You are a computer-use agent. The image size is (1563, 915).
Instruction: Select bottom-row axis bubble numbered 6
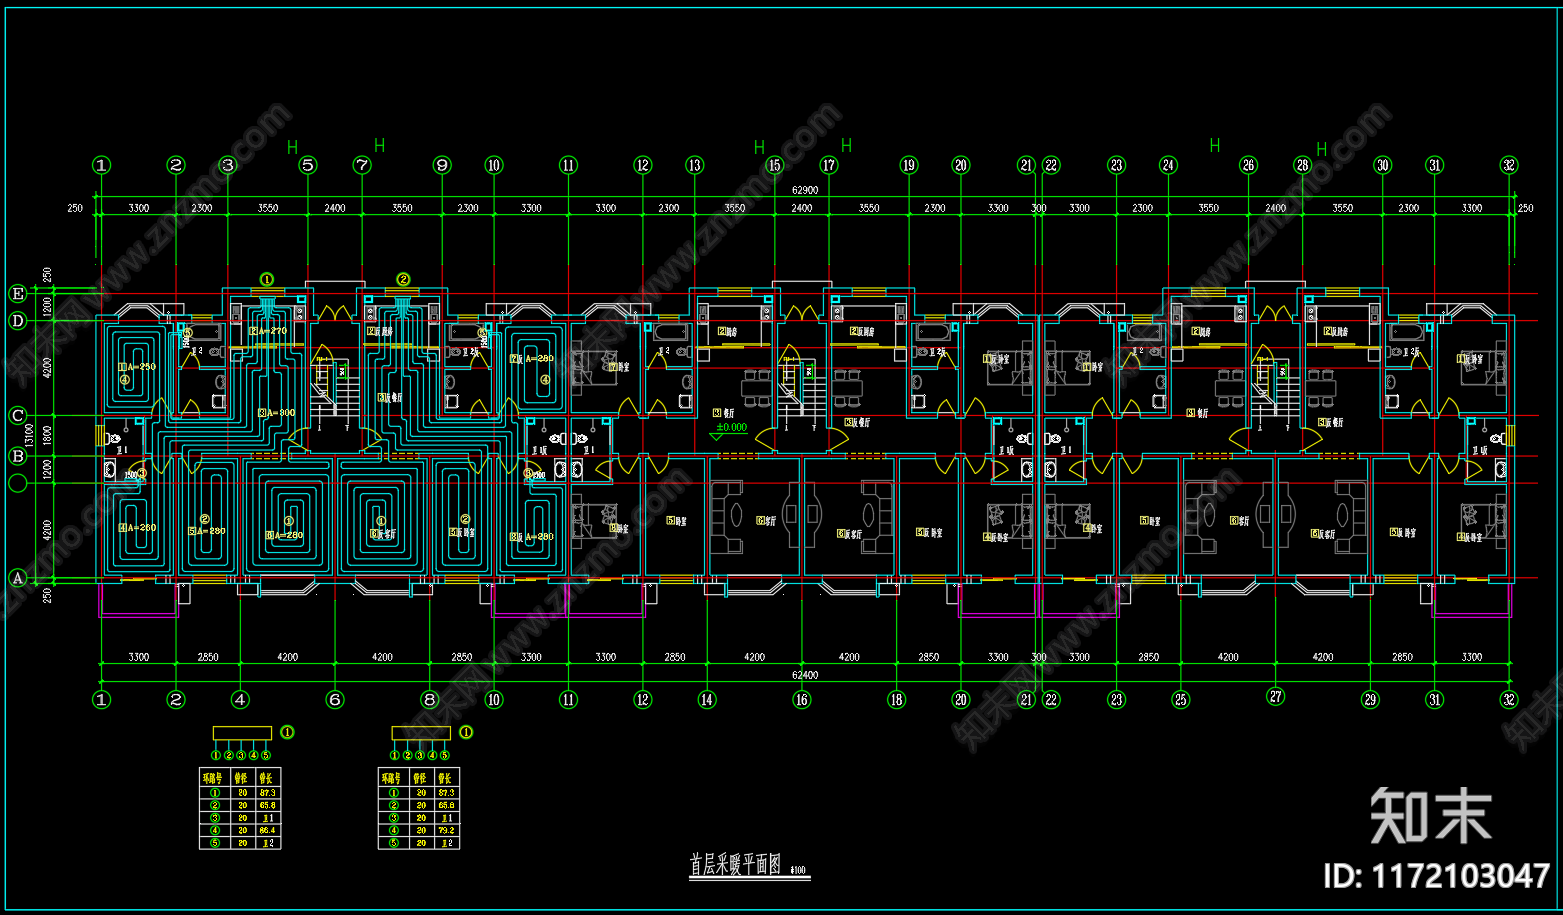335,700
